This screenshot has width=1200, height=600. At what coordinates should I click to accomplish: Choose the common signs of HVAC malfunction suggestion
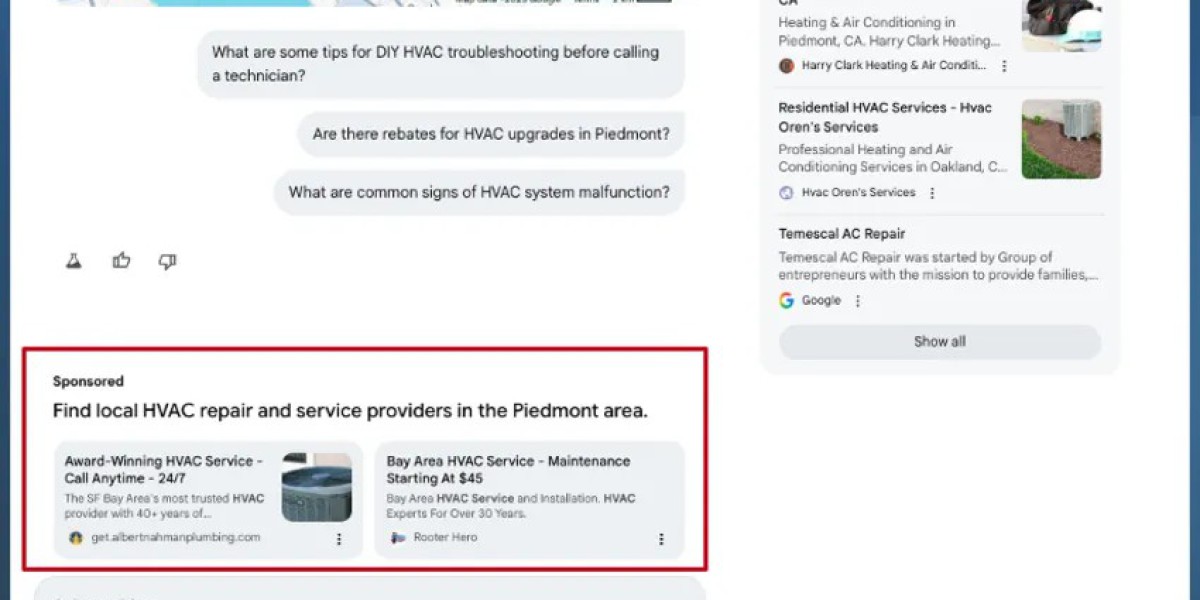[x=479, y=192]
